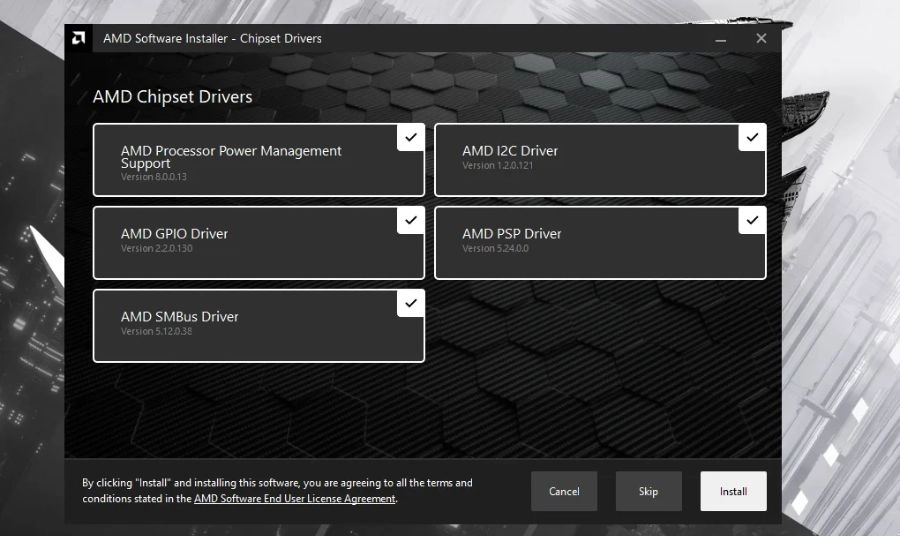This screenshot has width=900, height=536.
Task: Minimize the AMD Software Installer window
Action: click(720, 39)
